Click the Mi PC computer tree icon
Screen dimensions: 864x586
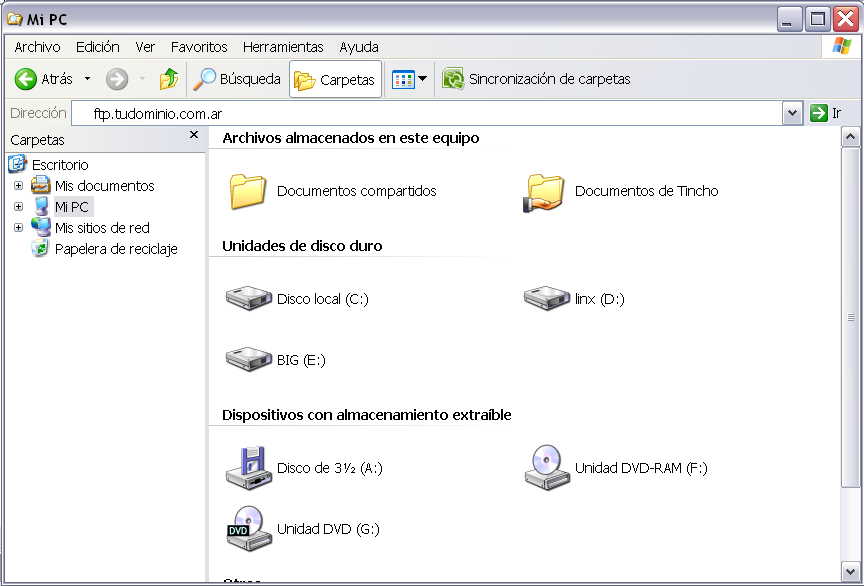41,206
